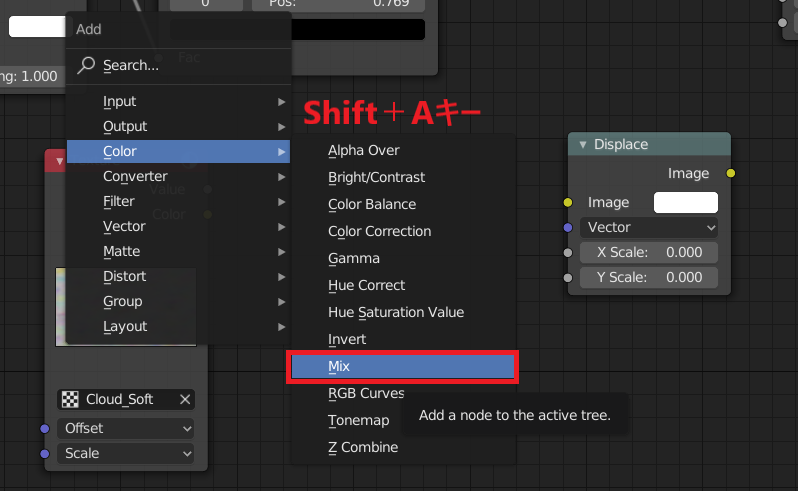Click the Displace node header

649,145
